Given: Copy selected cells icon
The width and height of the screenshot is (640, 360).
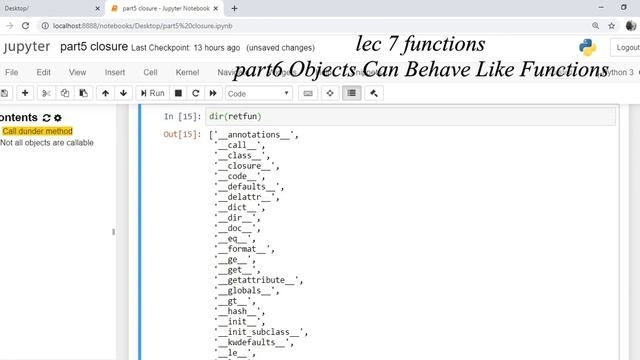Looking at the screenshot, I should (64, 93).
